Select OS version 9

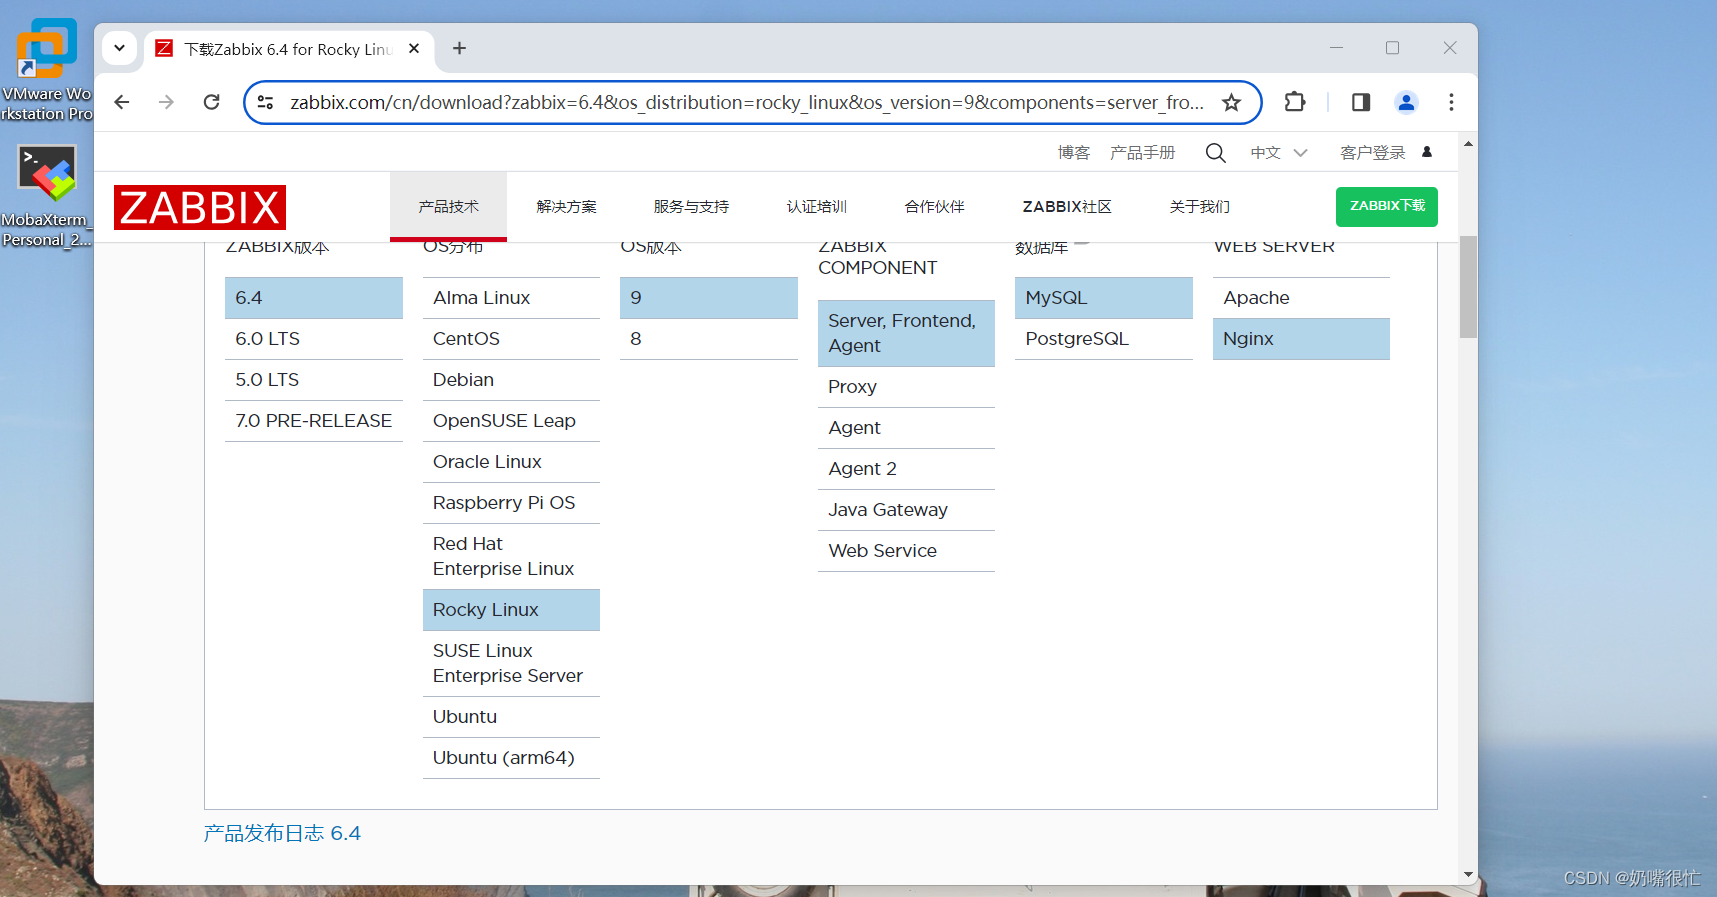(709, 298)
